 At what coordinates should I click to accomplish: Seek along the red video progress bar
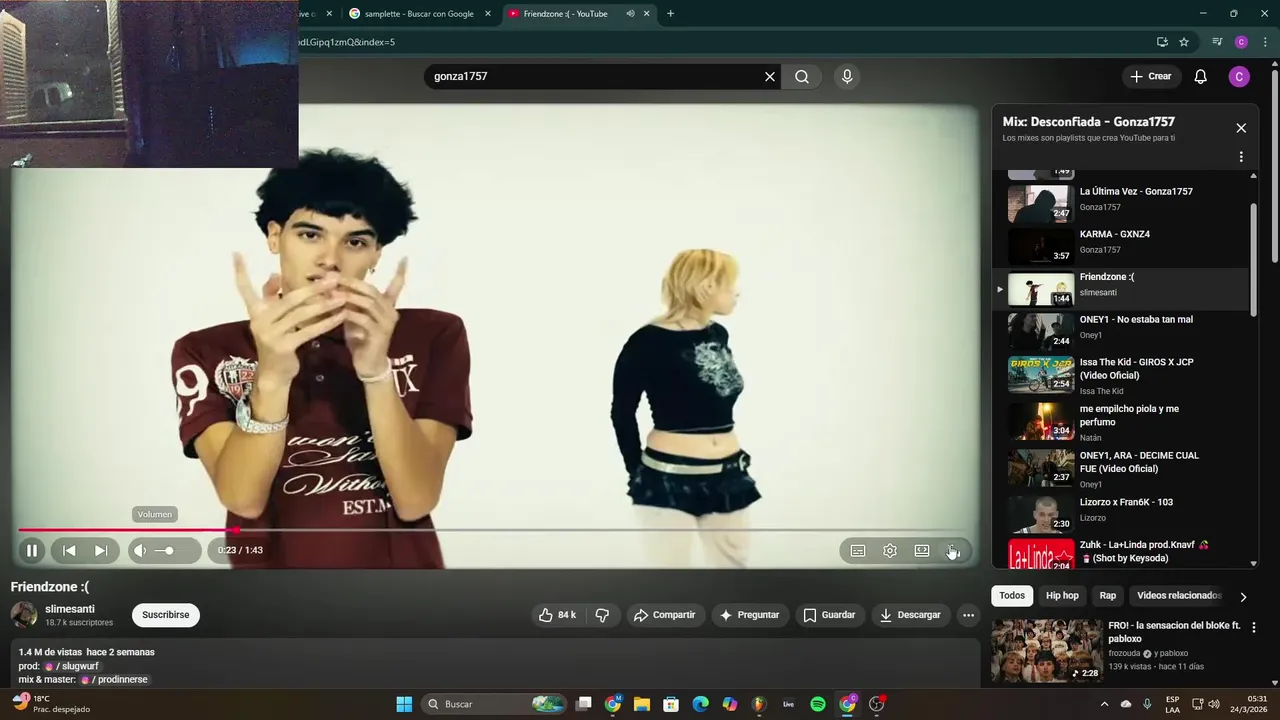pyautogui.click(x=494, y=530)
